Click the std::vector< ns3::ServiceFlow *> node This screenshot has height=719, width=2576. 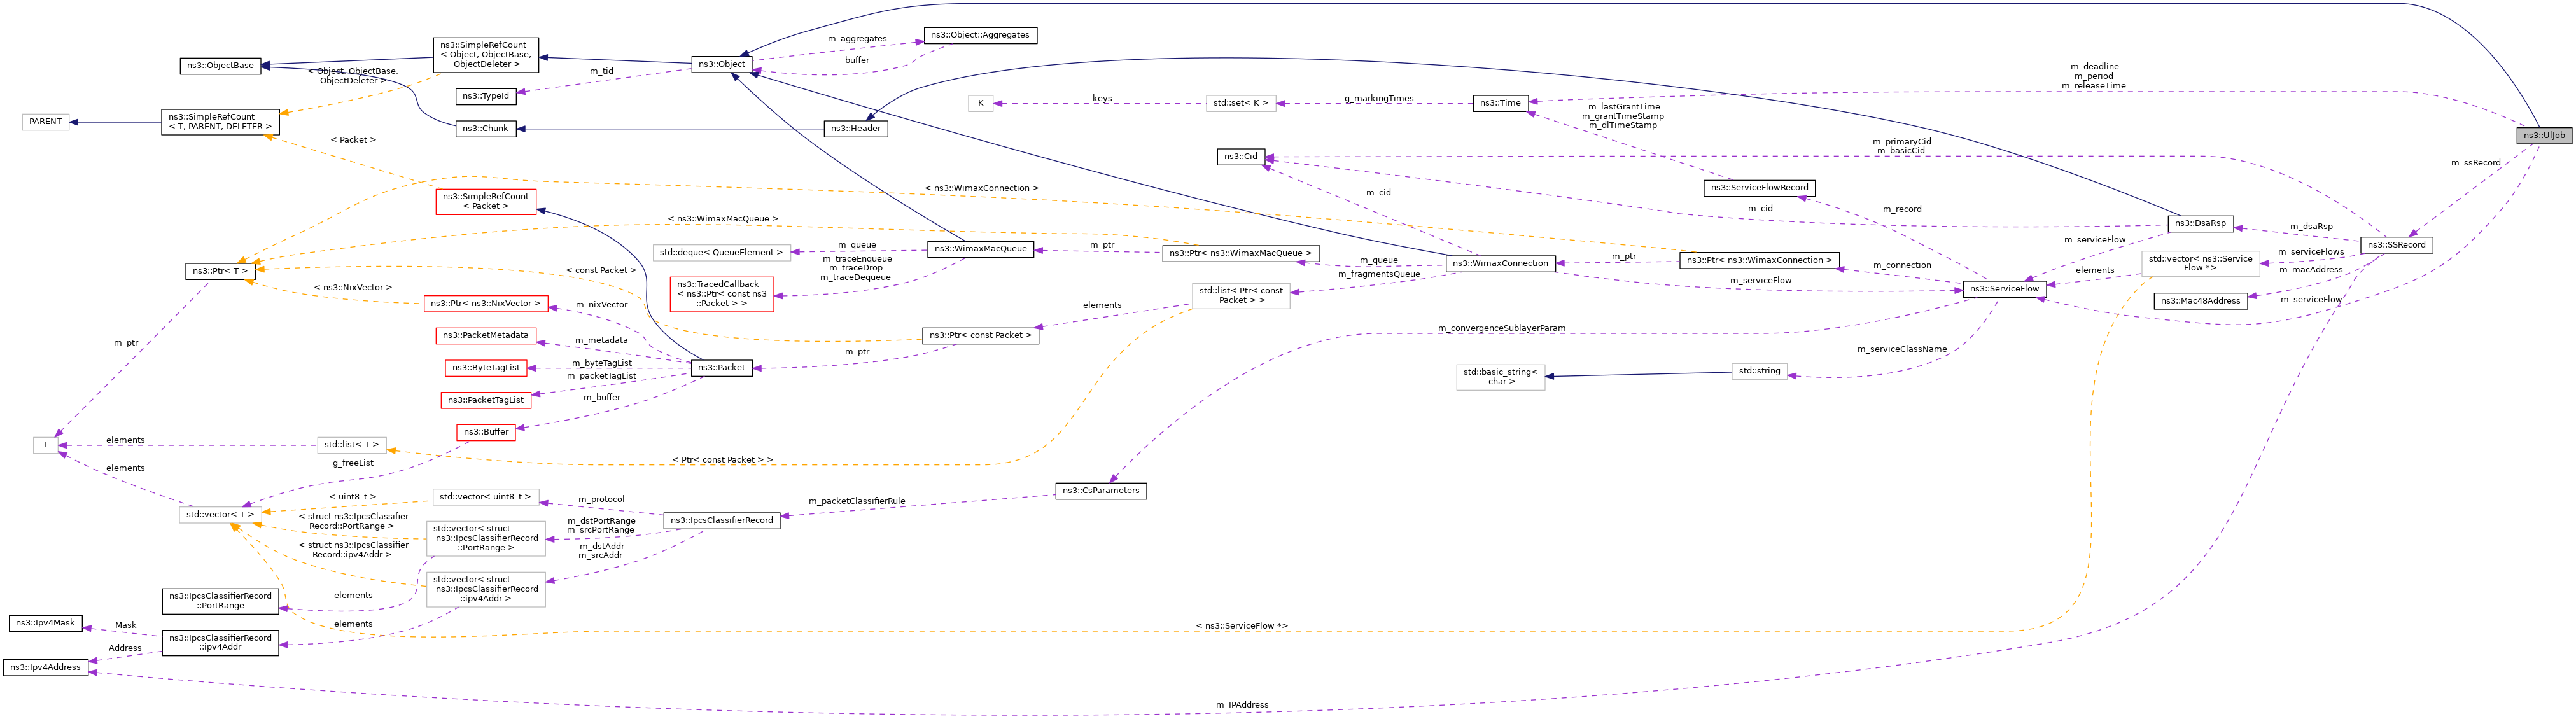pos(2200,263)
